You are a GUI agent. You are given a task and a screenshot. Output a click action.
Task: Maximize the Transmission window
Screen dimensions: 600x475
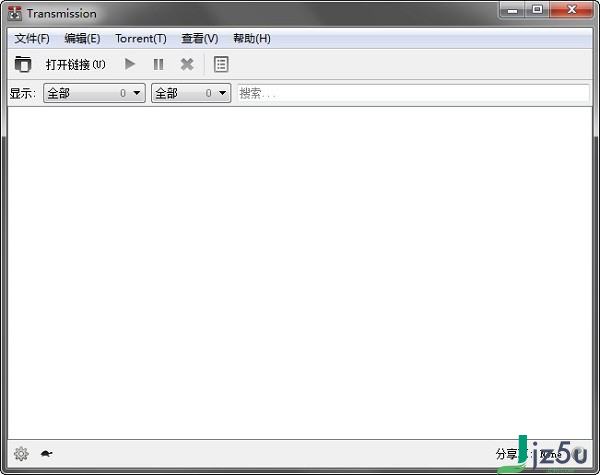point(537,10)
